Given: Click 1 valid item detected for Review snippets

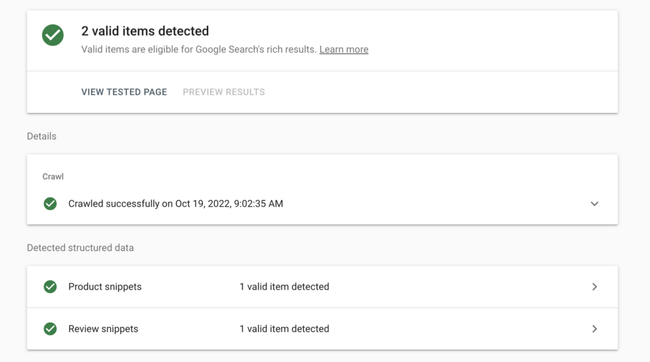Looking at the screenshot, I should pos(284,329).
